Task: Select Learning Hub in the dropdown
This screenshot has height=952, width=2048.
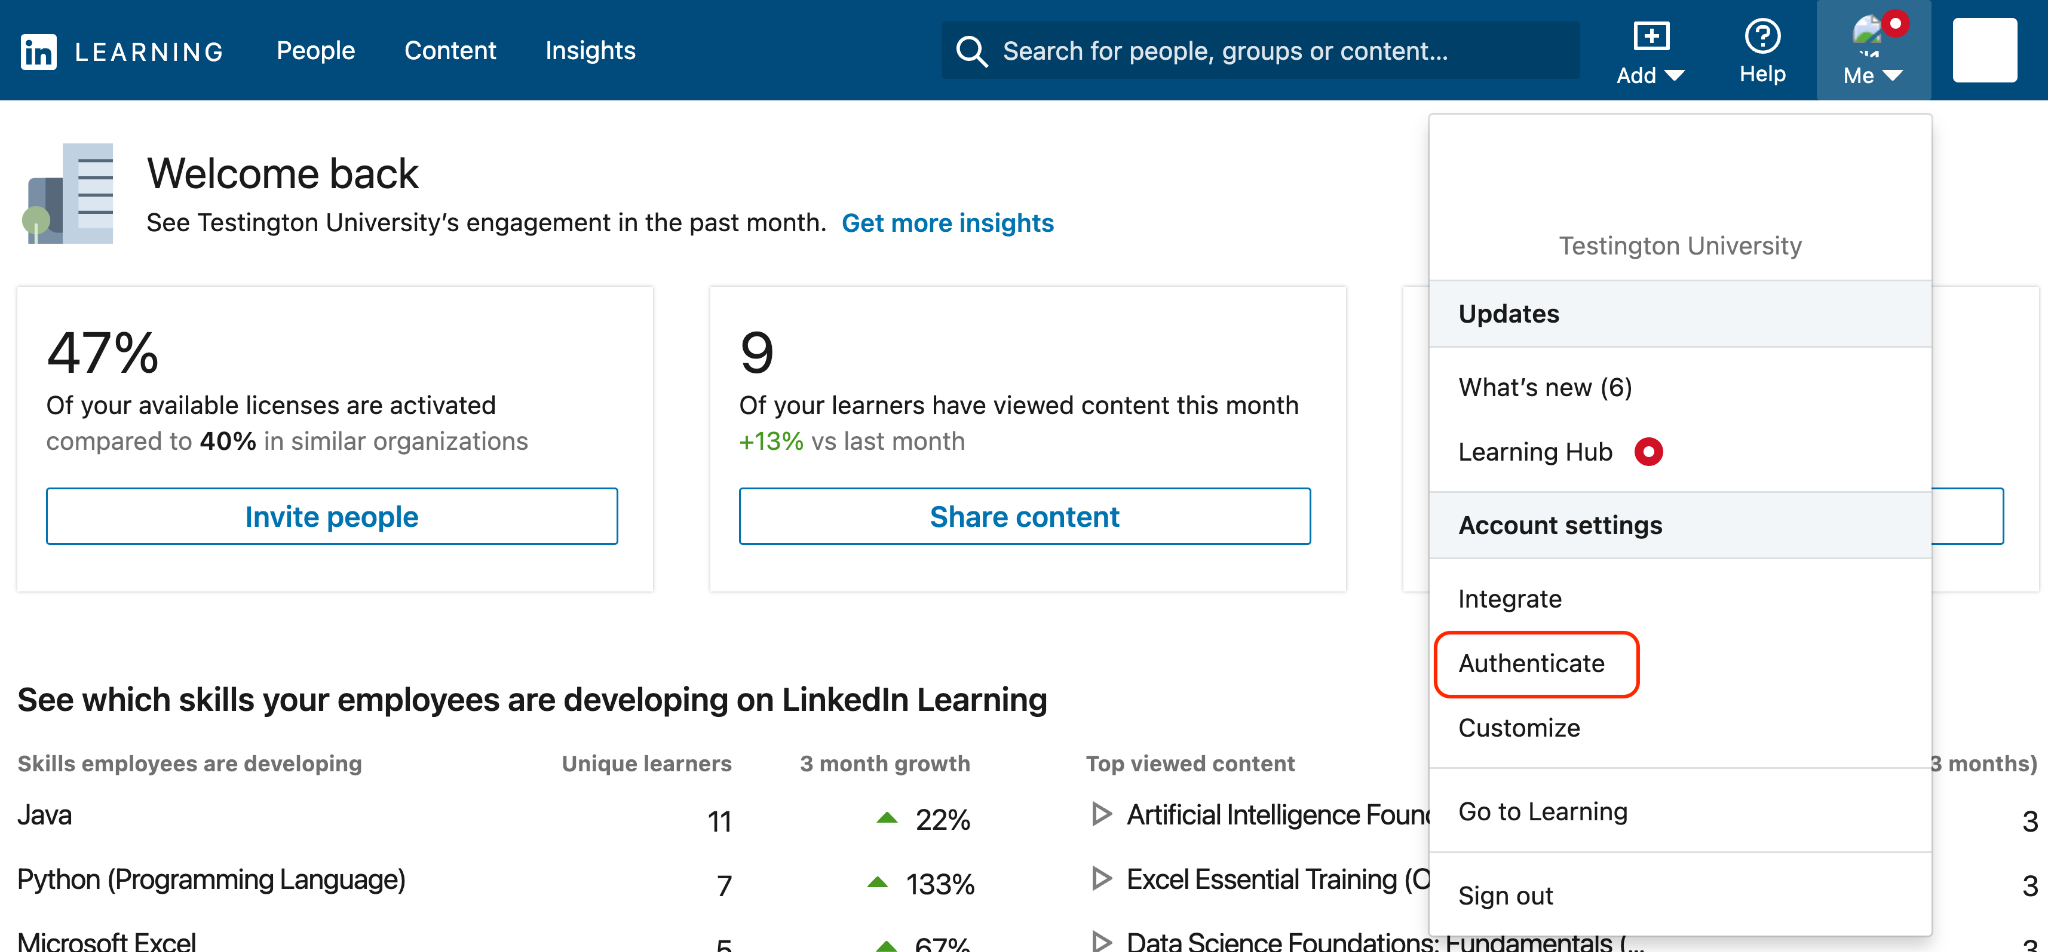Action: [1535, 452]
